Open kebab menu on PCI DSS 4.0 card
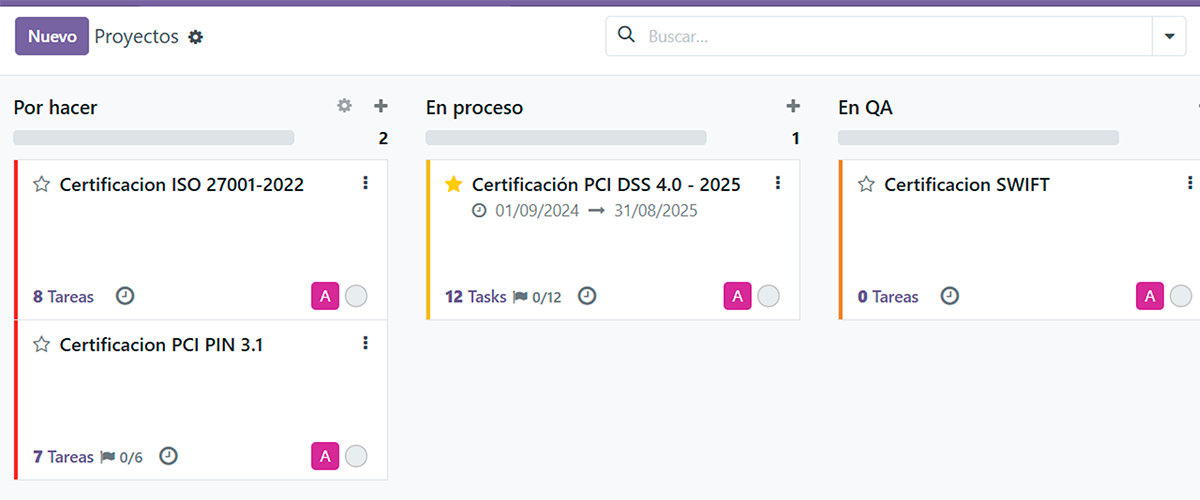This screenshot has height=500, width=1200. [x=778, y=183]
